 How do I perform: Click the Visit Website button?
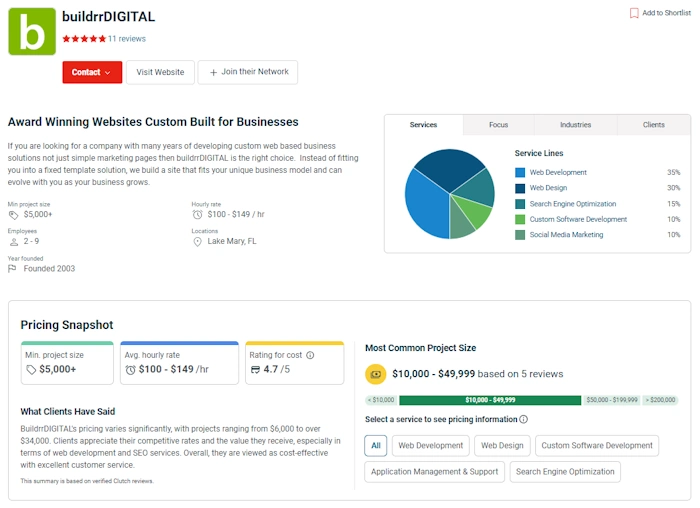[160, 72]
